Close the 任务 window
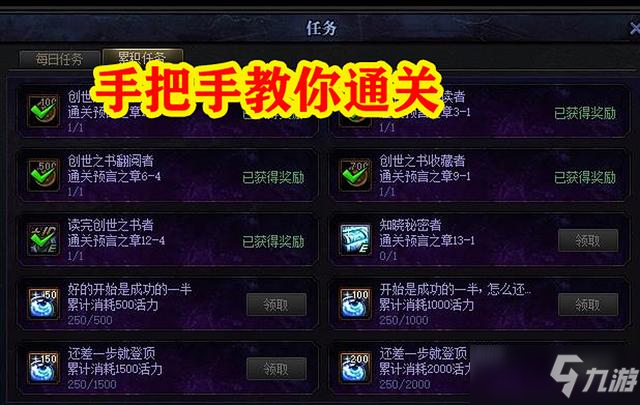This screenshot has height=405, width=640. [634, 29]
